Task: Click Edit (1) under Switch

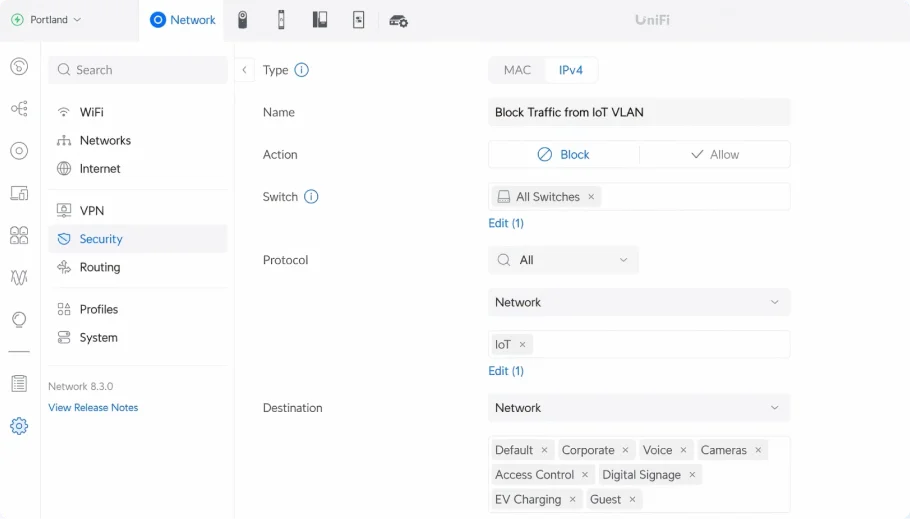Action: [x=506, y=223]
